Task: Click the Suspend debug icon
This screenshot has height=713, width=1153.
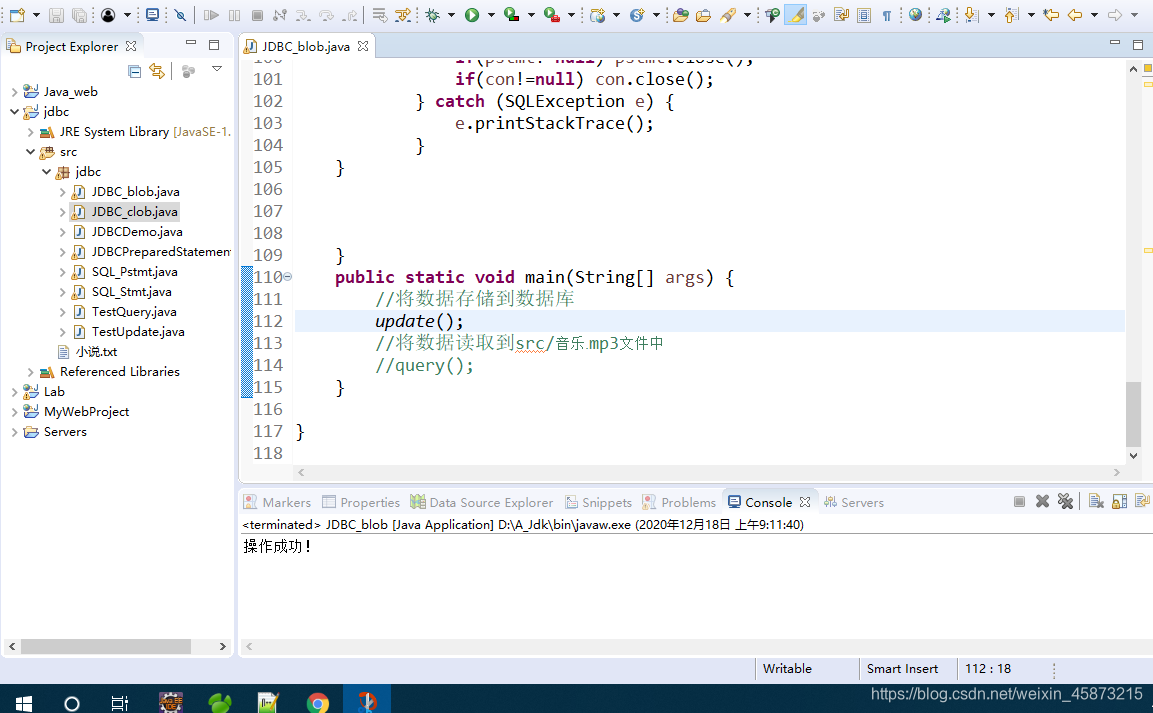Action: (x=235, y=15)
